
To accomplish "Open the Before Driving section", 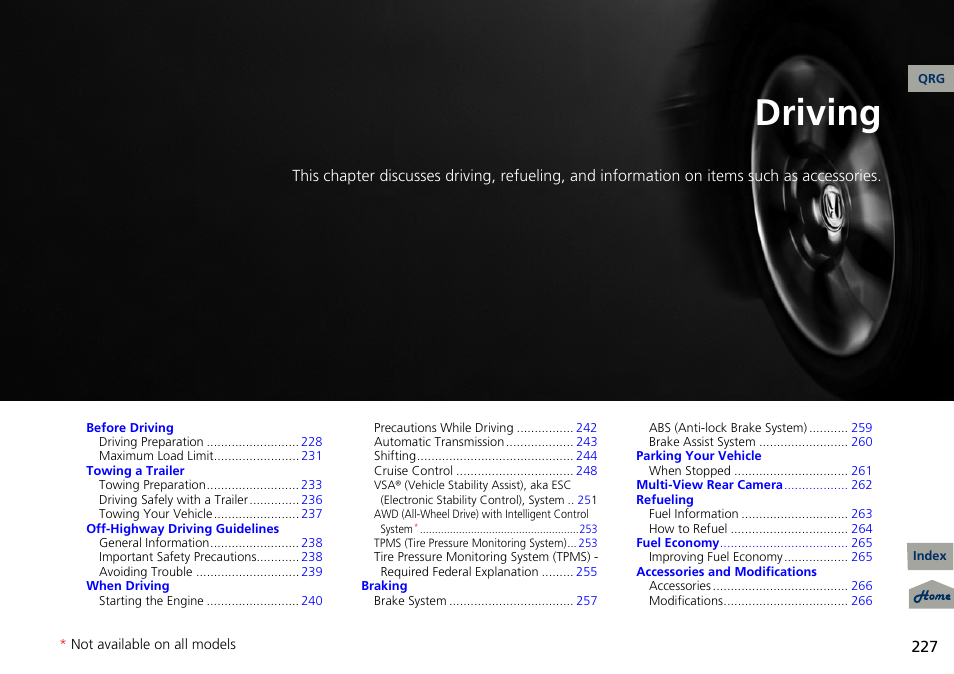I will (x=130, y=428).
